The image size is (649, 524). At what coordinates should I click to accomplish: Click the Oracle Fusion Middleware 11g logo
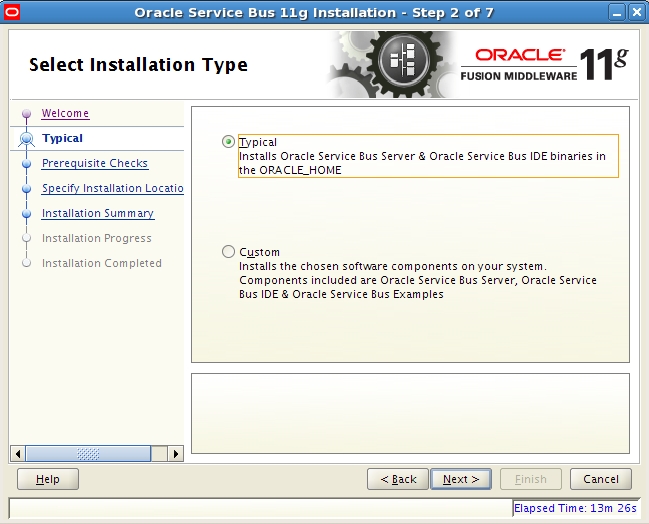[544, 65]
